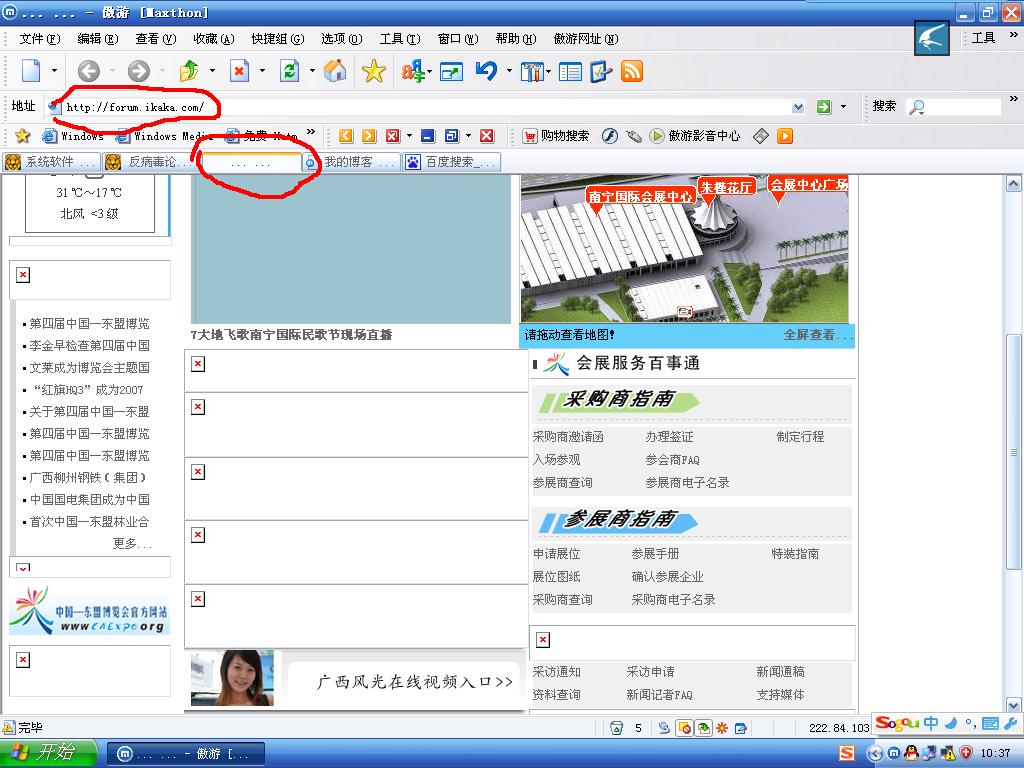Image resolution: width=1024 pixels, height=768 pixels.
Task: Toggle Sogou half-moon width mode
Action: 952,723
